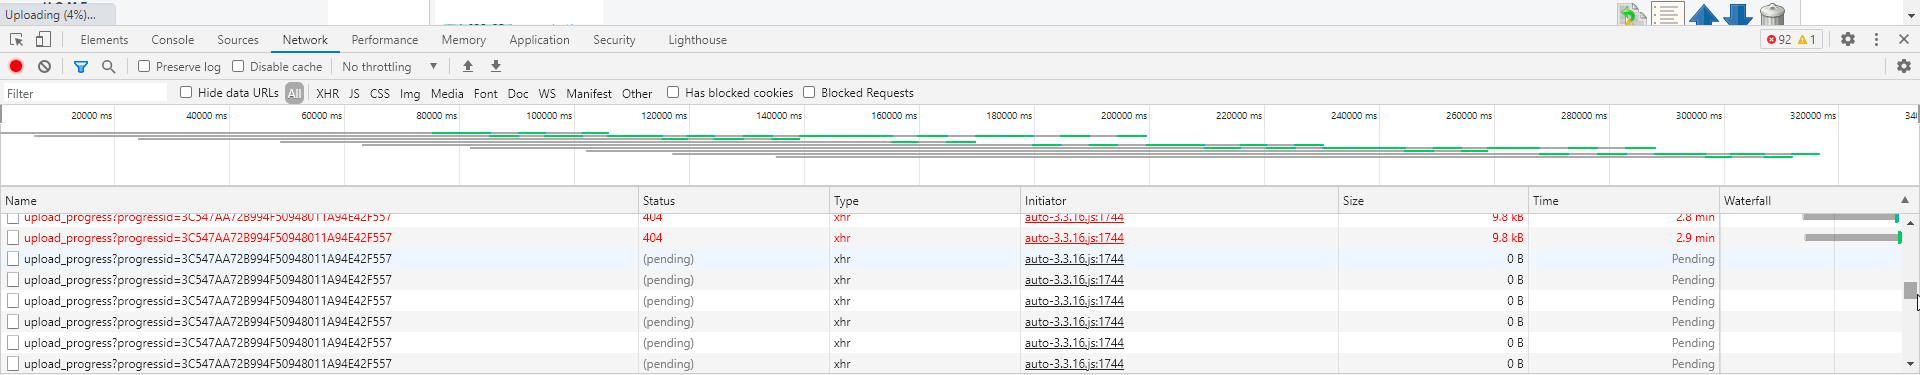Image resolution: width=1920 pixels, height=375 pixels.
Task: Sort by the Status column header
Action: click(734, 200)
